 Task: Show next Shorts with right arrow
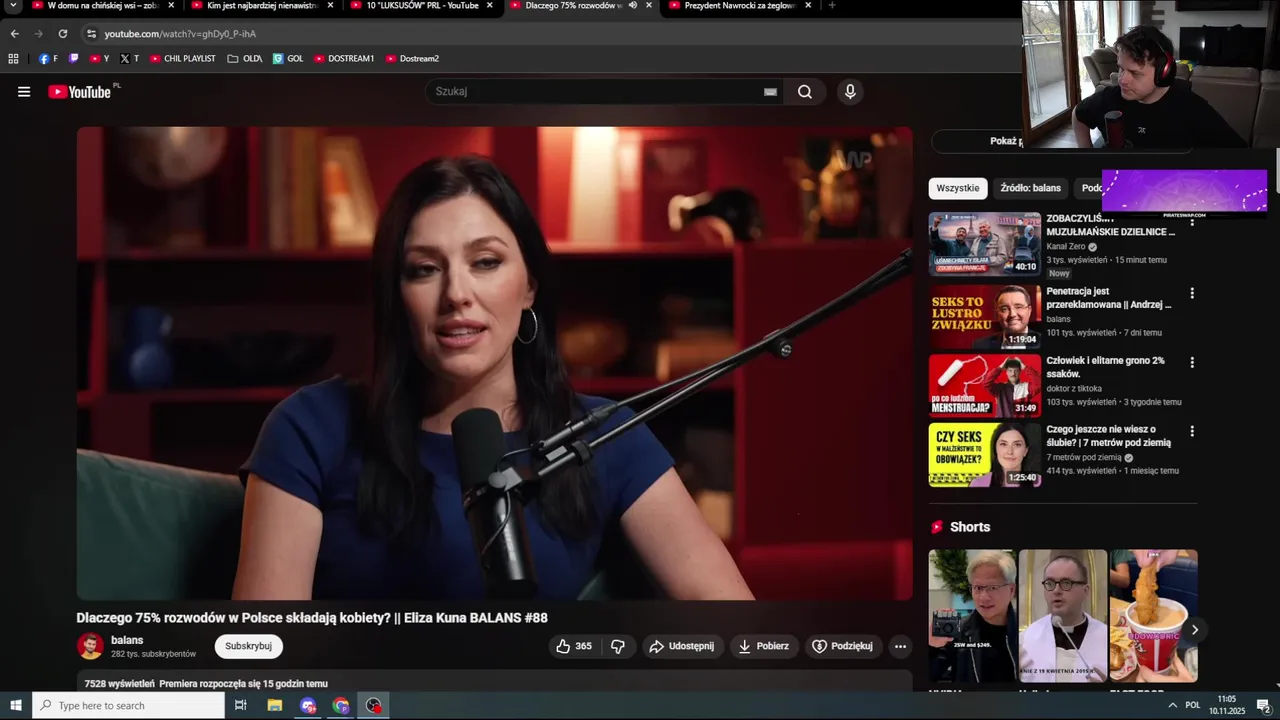coord(1194,629)
